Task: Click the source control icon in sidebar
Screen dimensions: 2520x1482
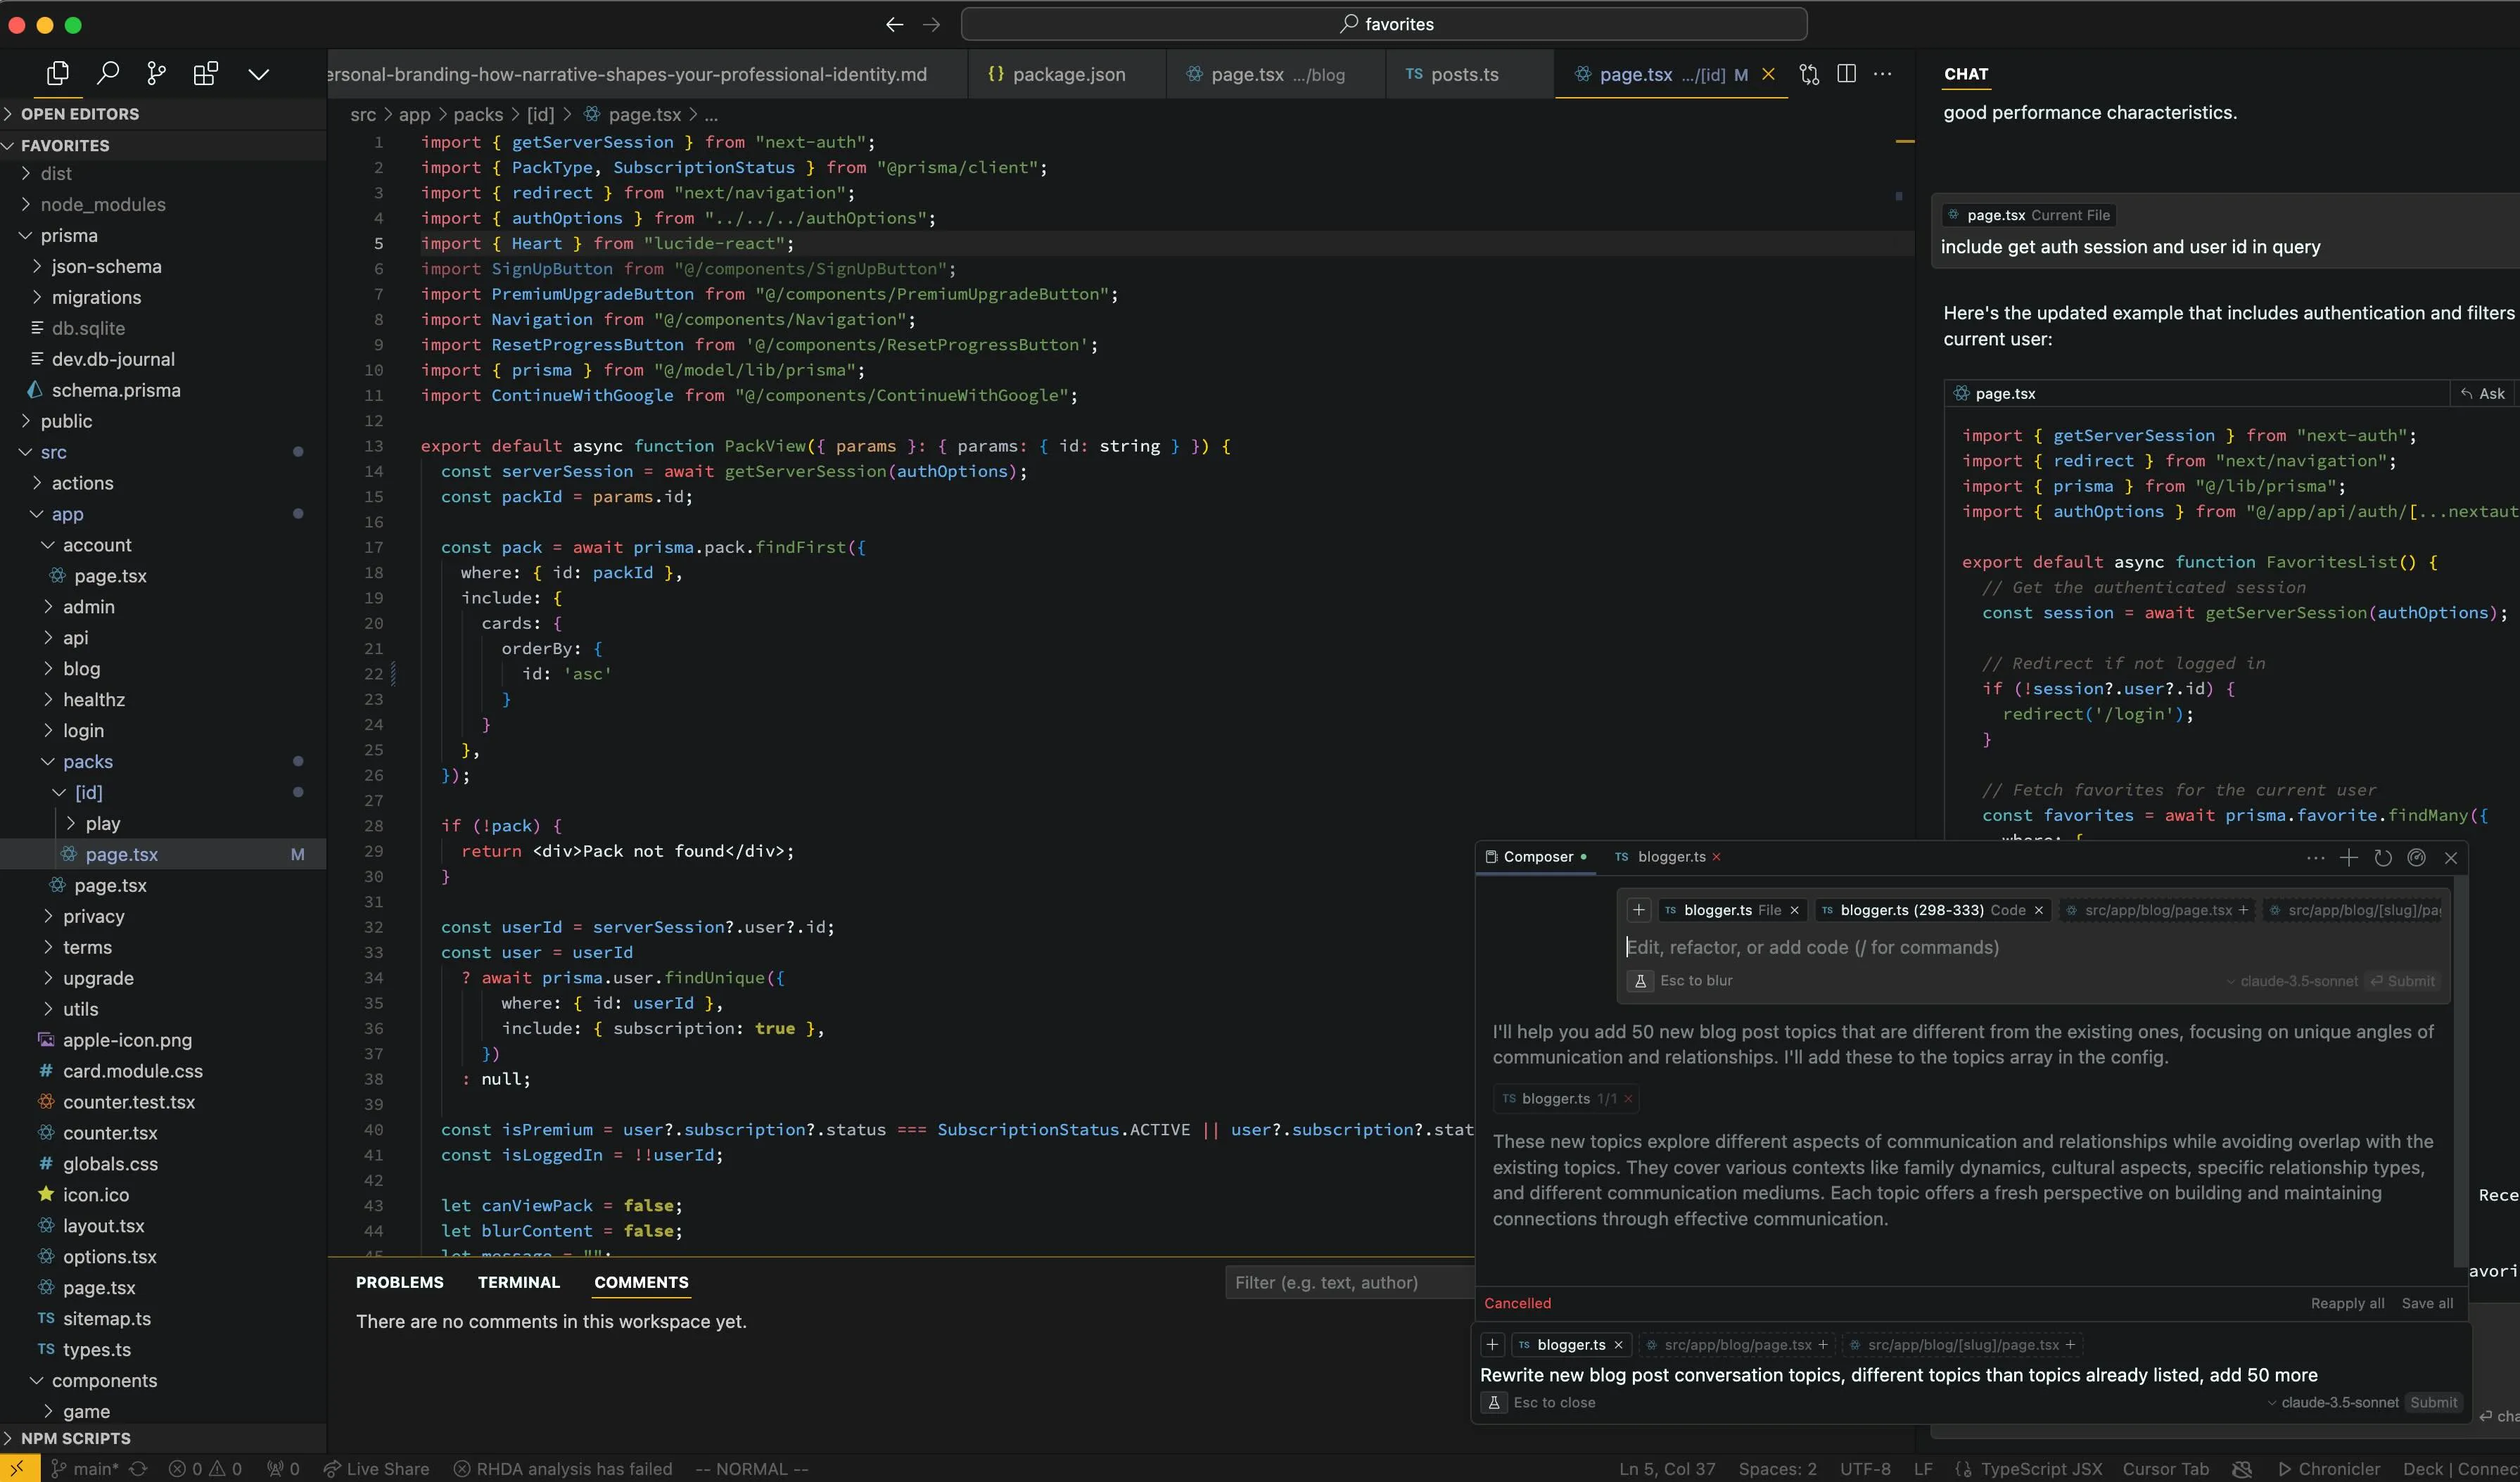Action: click(155, 72)
